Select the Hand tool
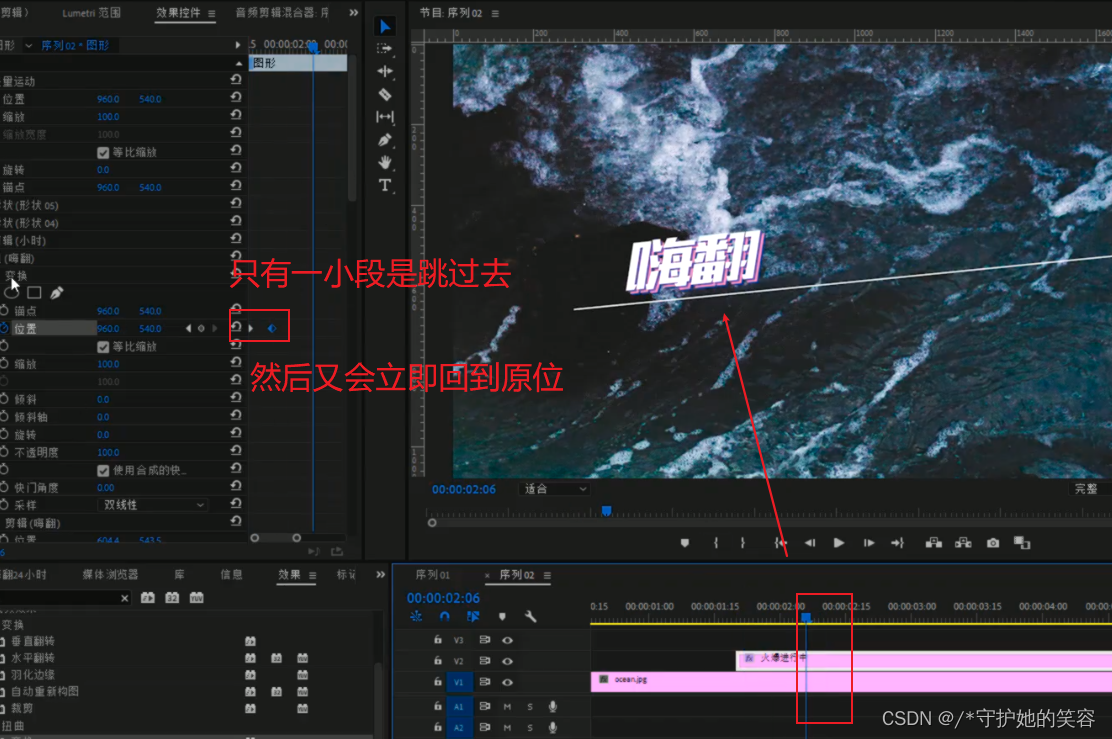The width and height of the screenshot is (1112, 739). [x=384, y=162]
